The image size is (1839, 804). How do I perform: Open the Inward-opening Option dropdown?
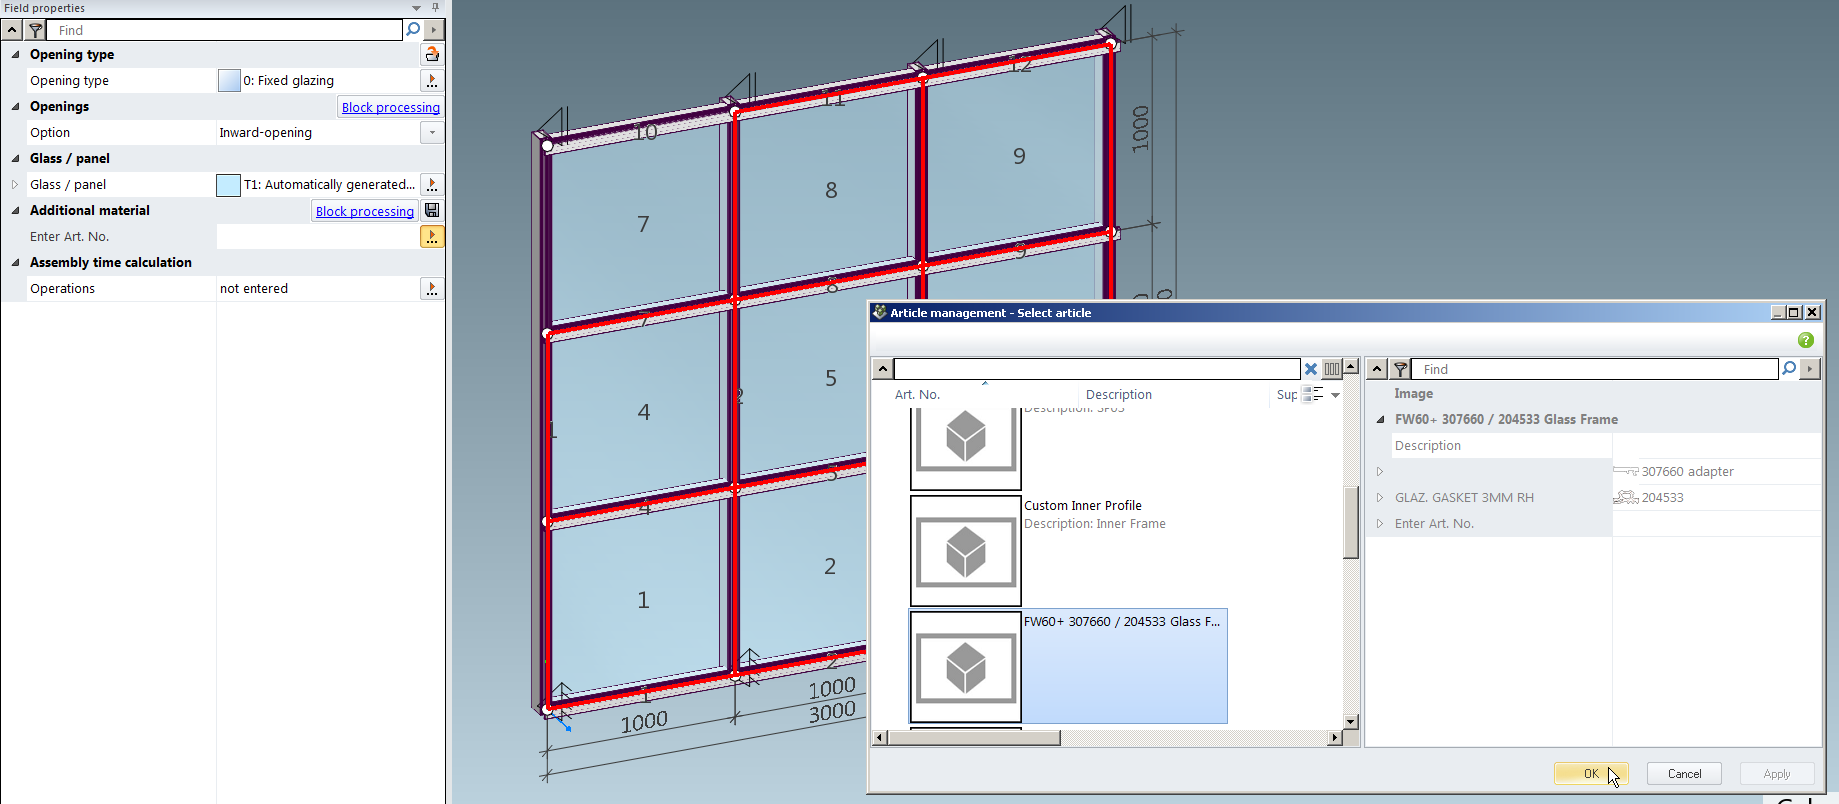point(432,133)
